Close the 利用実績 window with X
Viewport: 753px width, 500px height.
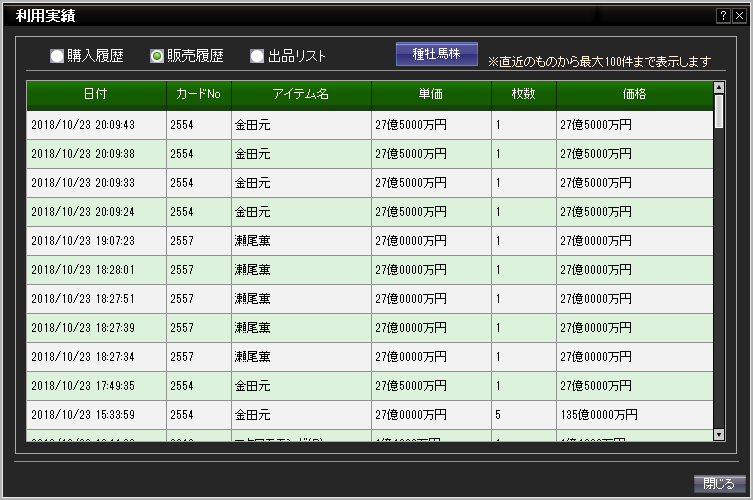click(740, 16)
